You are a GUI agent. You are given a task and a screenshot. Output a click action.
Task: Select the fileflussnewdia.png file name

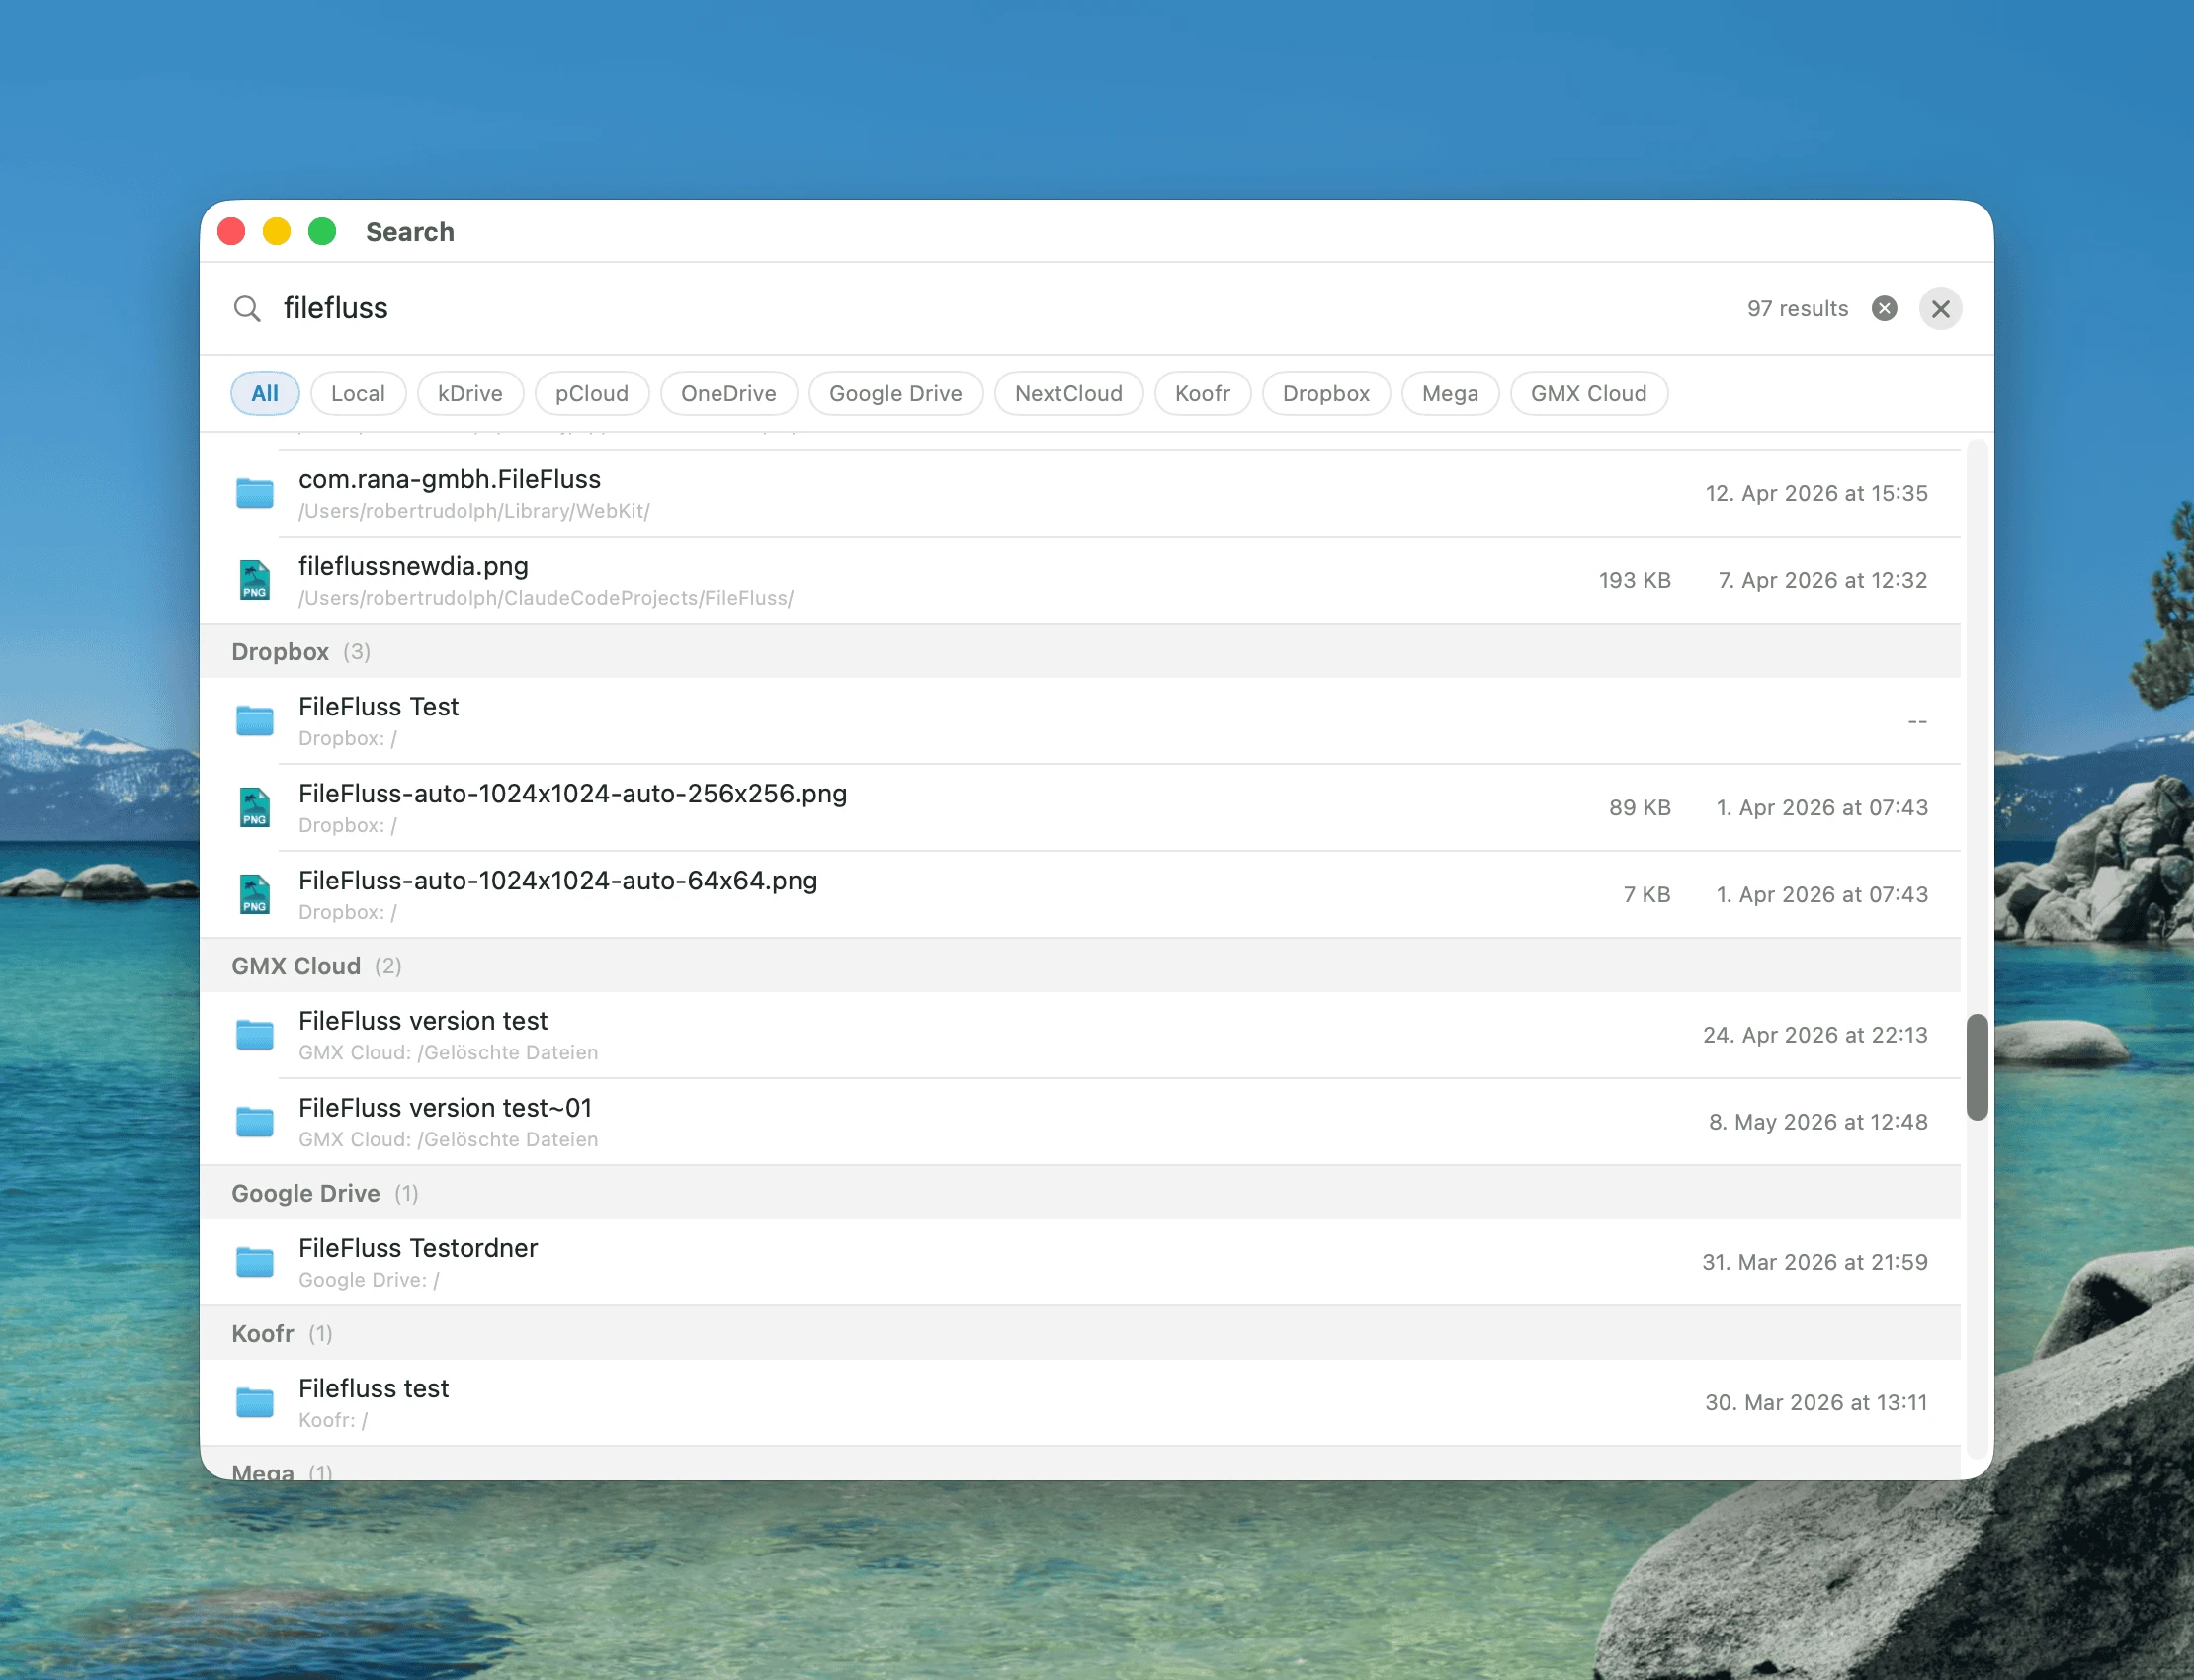(x=413, y=566)
